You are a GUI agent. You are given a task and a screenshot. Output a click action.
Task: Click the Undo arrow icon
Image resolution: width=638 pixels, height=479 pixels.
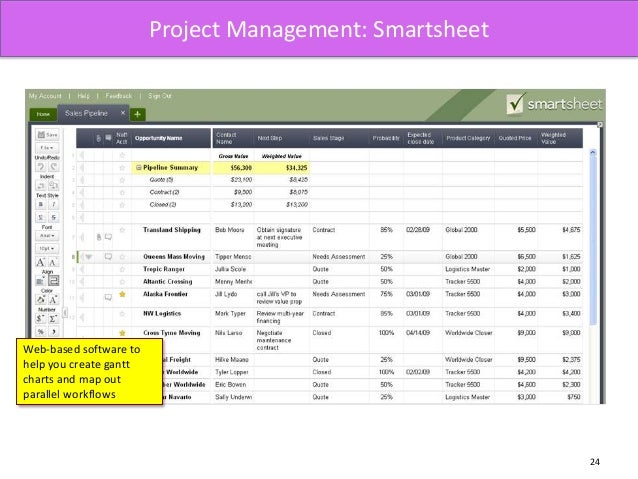pos(41,167)
